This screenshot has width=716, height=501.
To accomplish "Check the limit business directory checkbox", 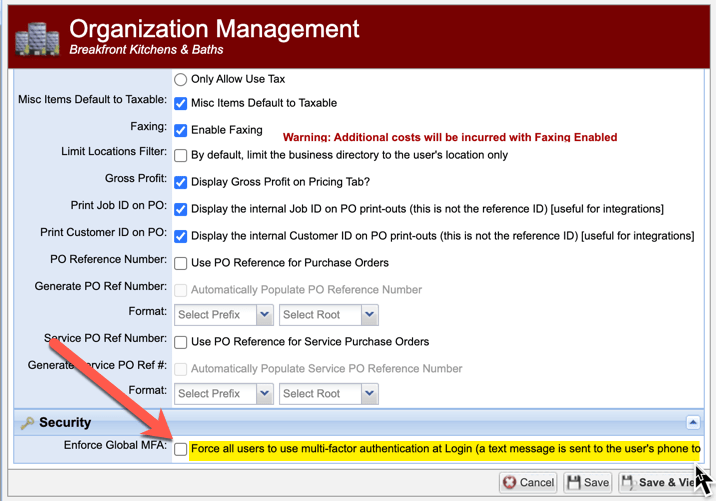I will [x=180, y=155].
